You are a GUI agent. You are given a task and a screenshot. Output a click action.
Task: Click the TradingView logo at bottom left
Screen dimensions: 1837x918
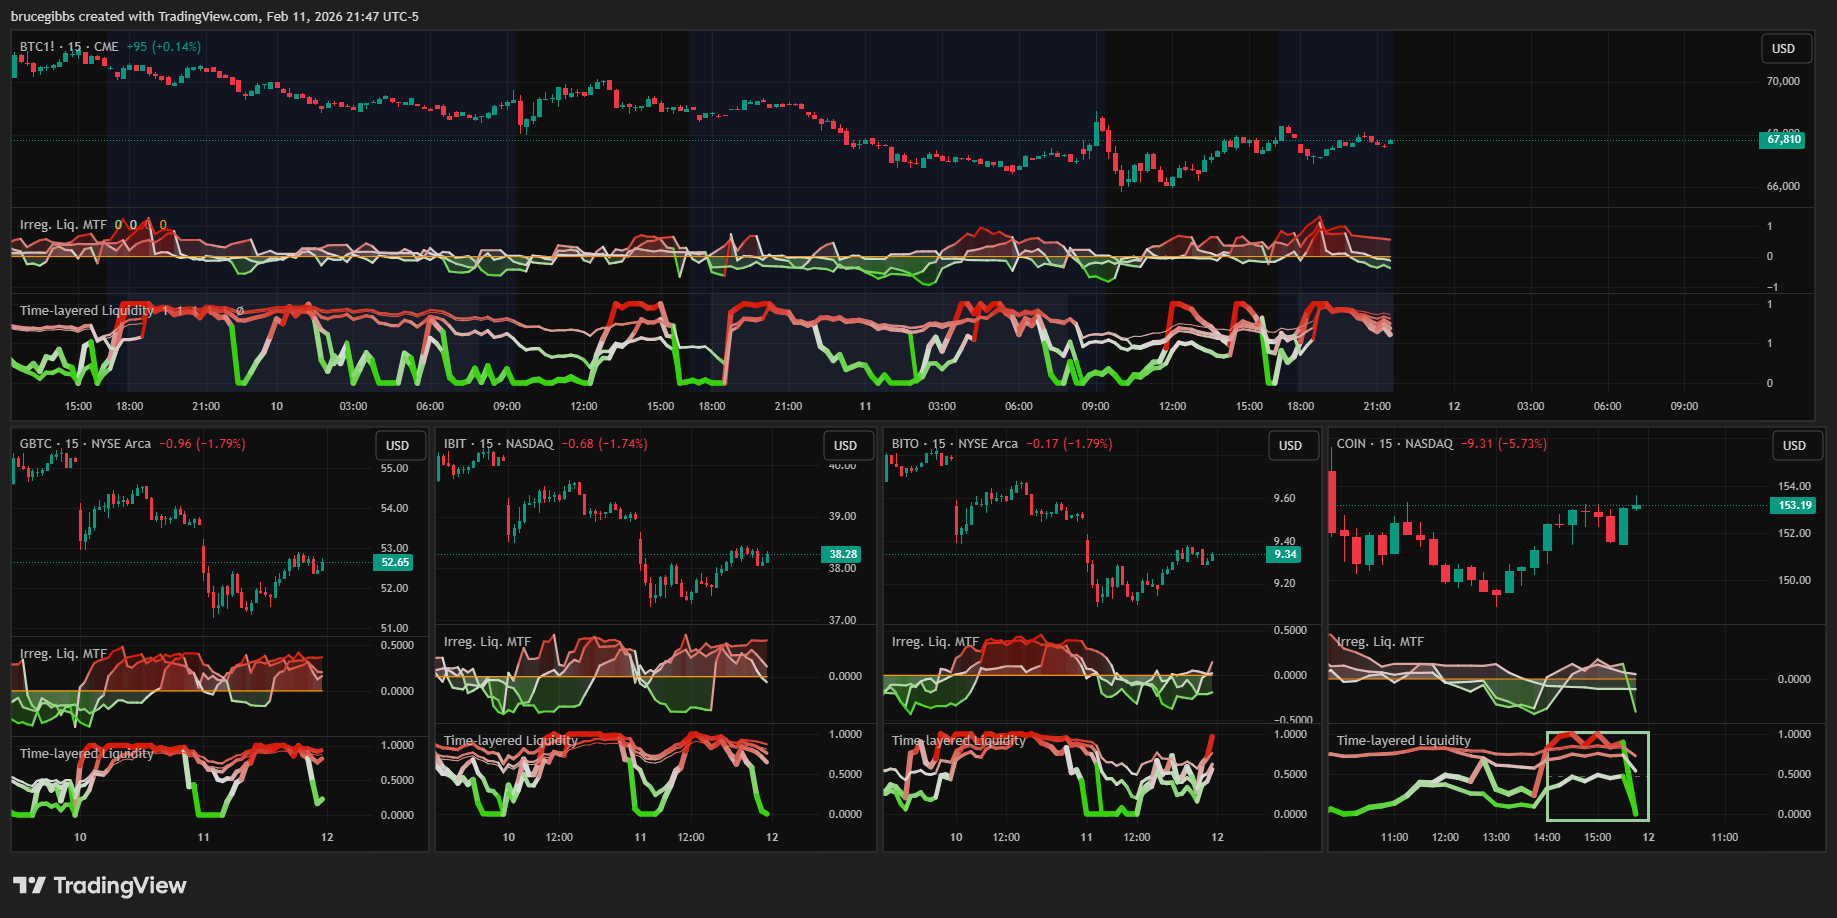[x=99, y=885]
